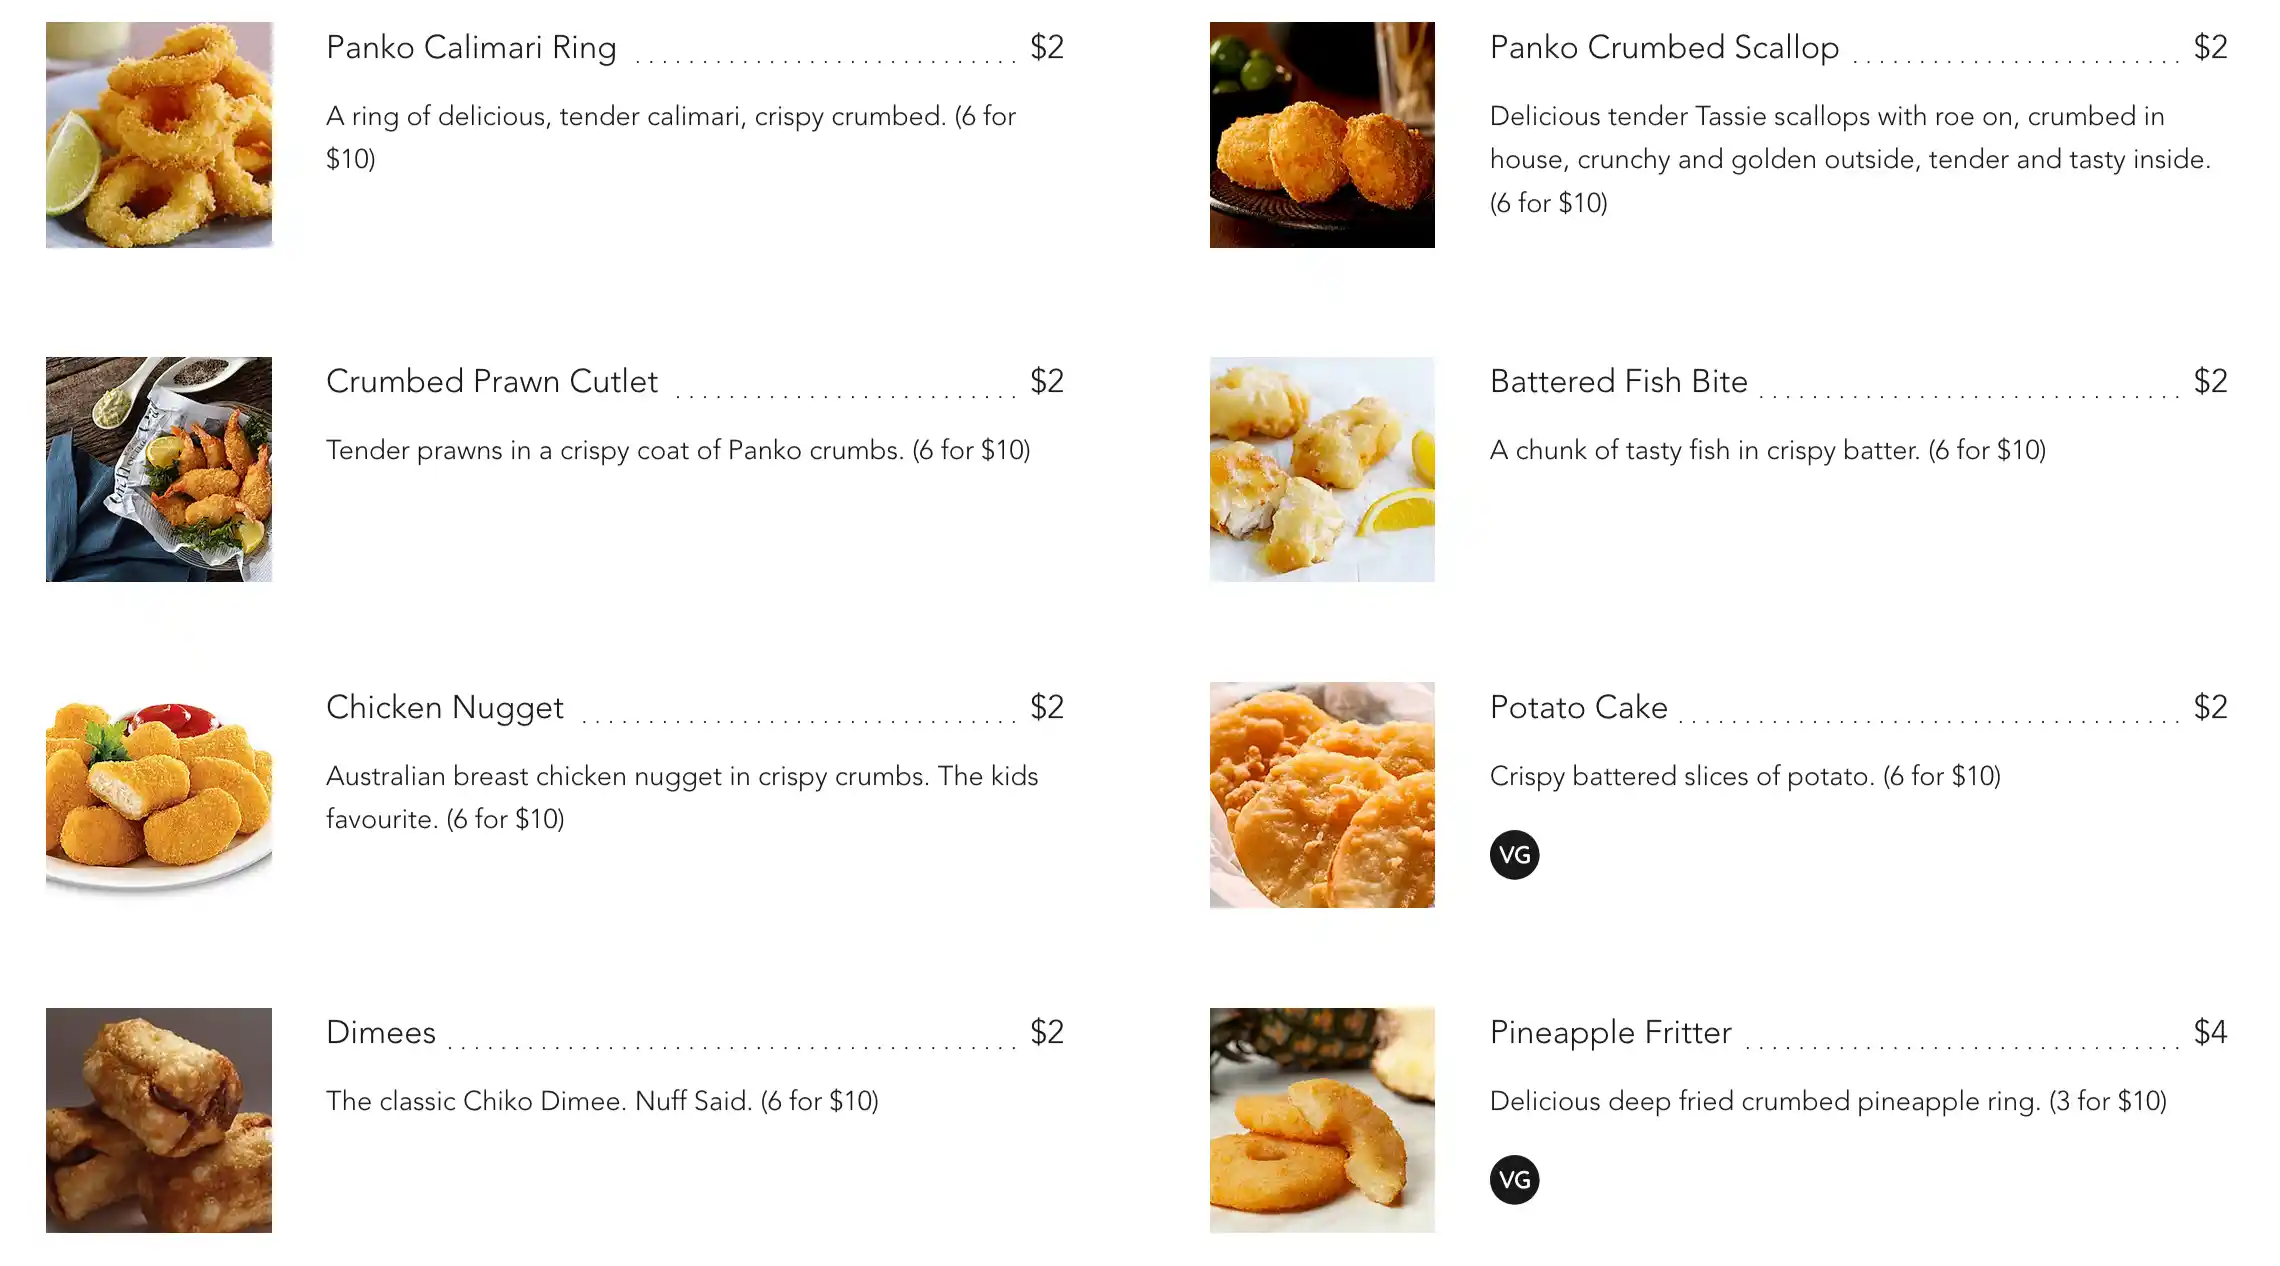This screenshot has width=2280, height=1266.
Task: Click the VG badge under Potato Cake
Action: point(1514,855)
